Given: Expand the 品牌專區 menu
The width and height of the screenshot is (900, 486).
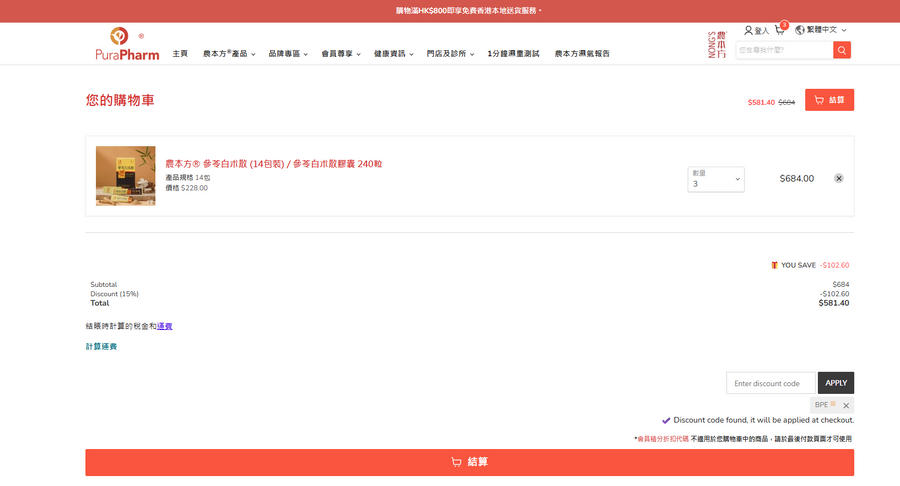Looking at the screenshot, I should [x=288, y=53].
